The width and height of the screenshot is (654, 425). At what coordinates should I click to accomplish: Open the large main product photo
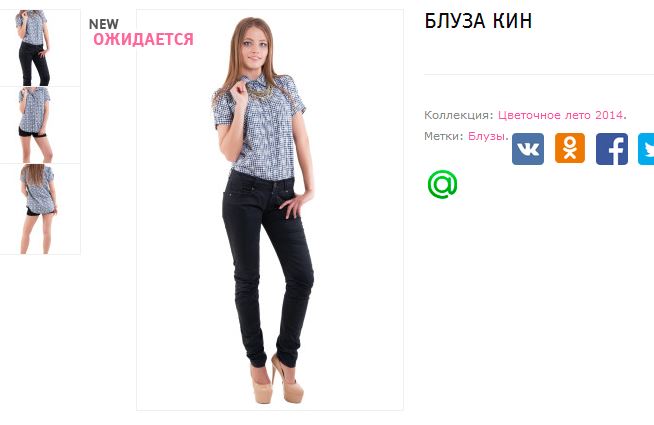pos(270,210)
